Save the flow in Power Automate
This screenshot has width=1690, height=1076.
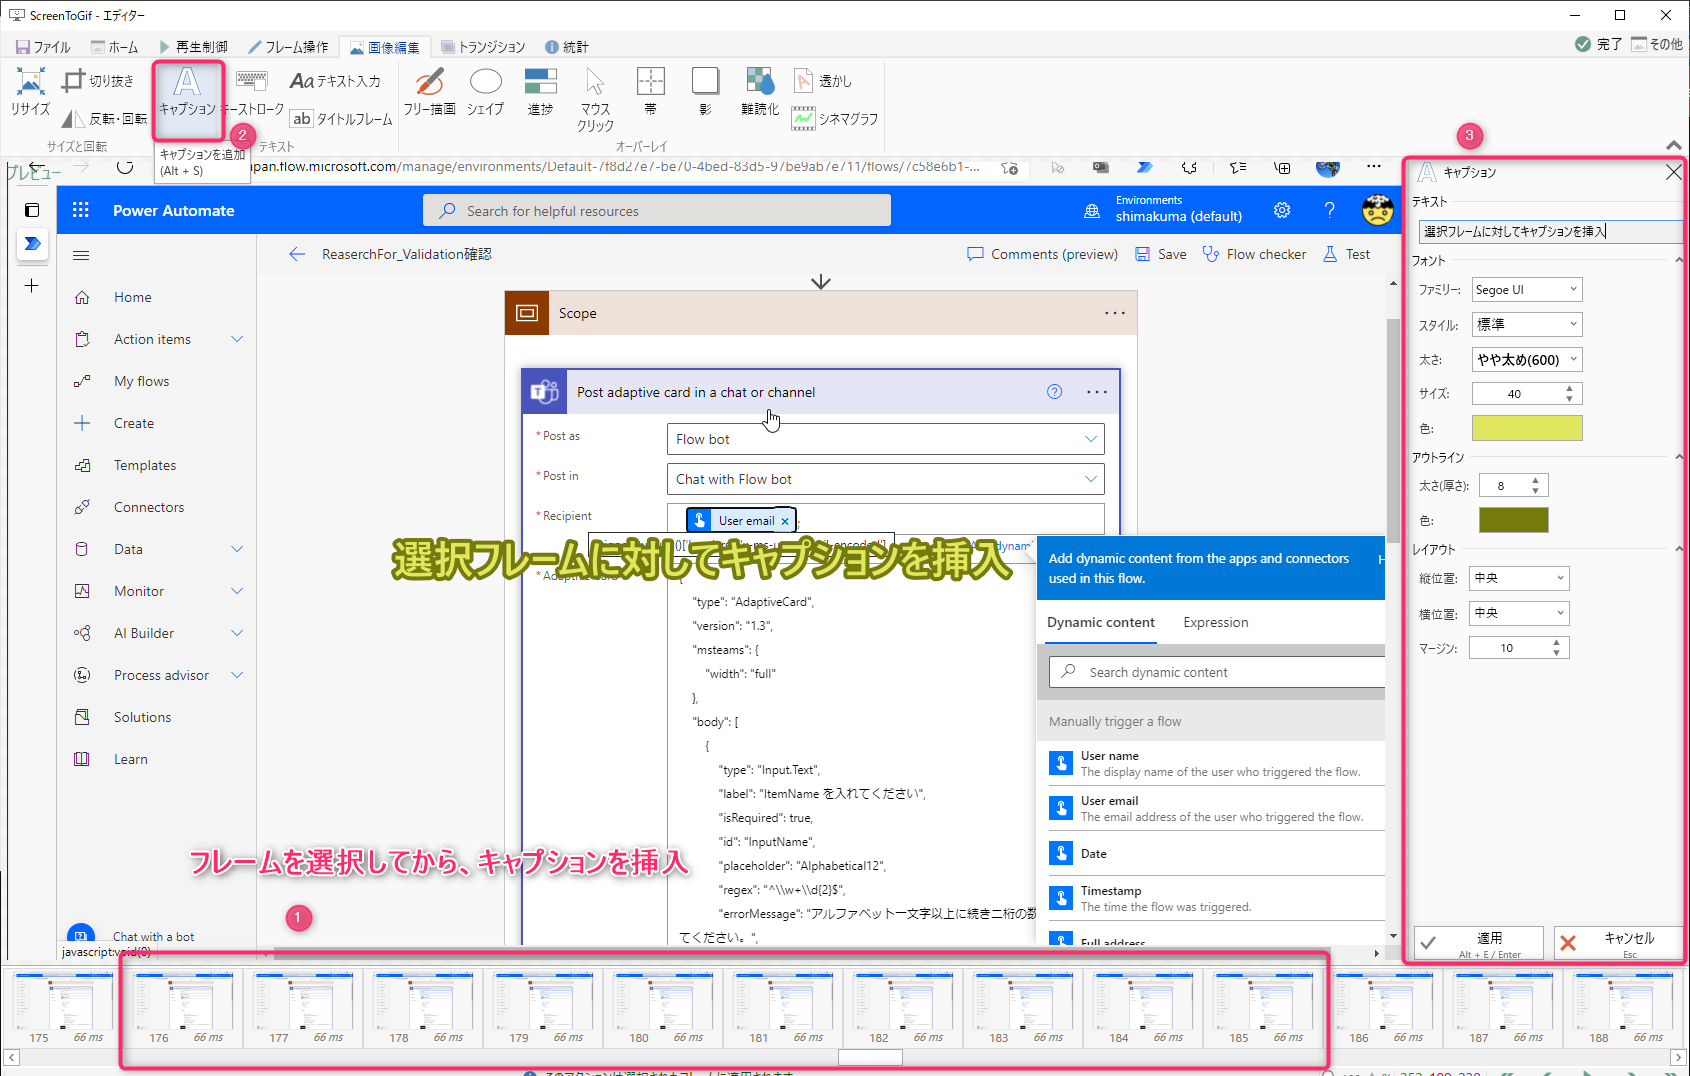point(1161,254)
